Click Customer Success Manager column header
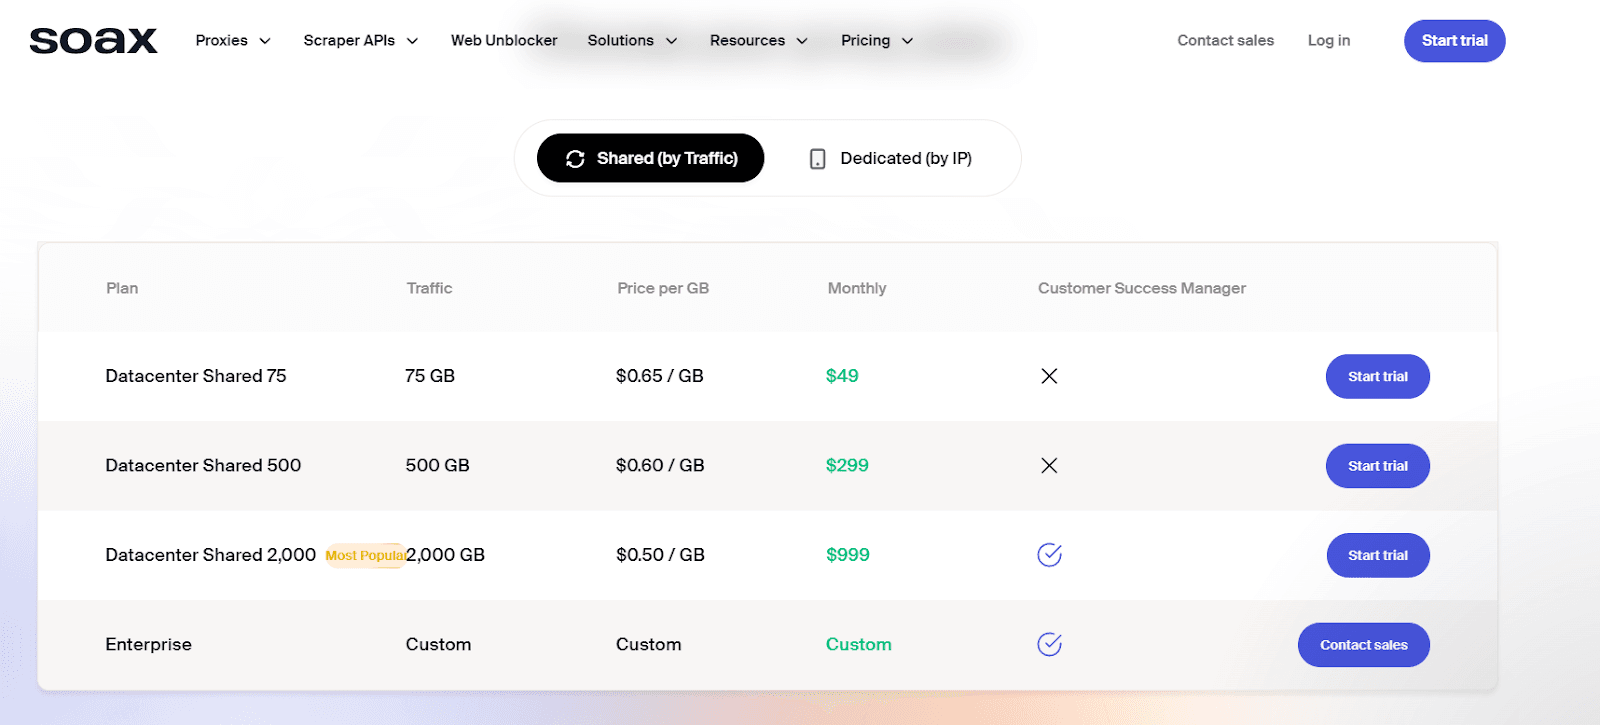 click(1142, 288)
